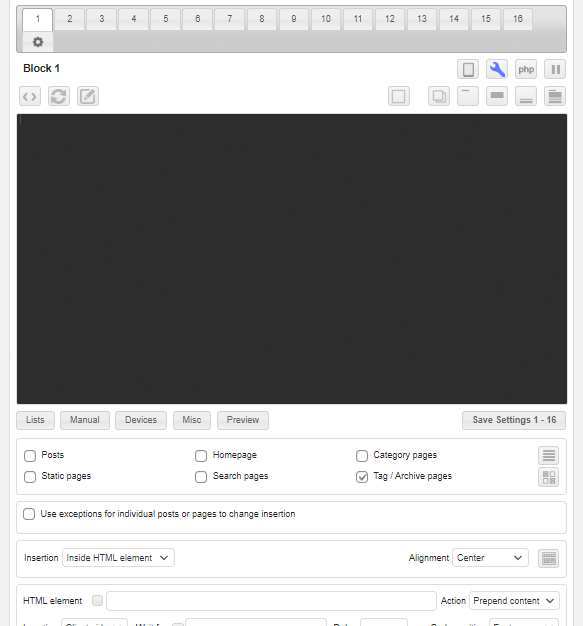The height and width of the screenshot is (626, 583).
Task: Uncheck Tag / Archive pages
Action: [362, 477]
